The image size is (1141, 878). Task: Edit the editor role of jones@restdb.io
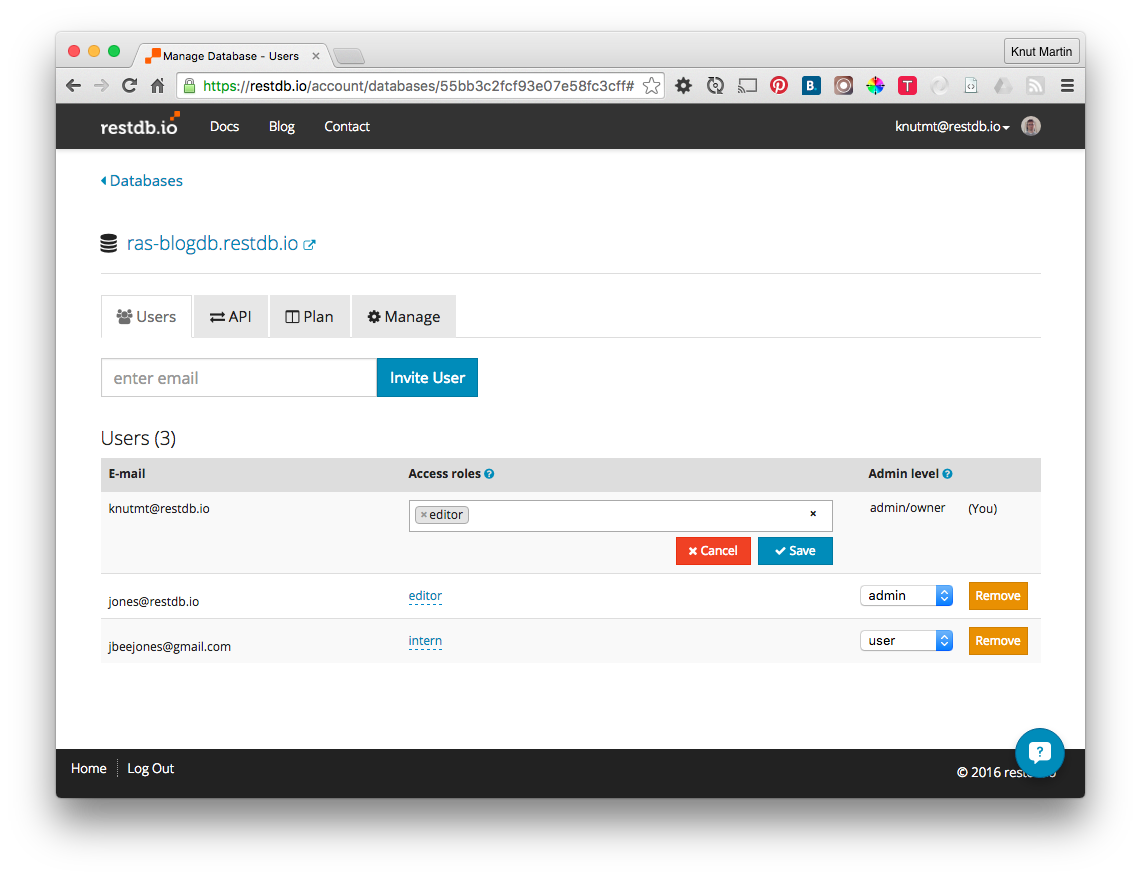(x=425, y=596)
